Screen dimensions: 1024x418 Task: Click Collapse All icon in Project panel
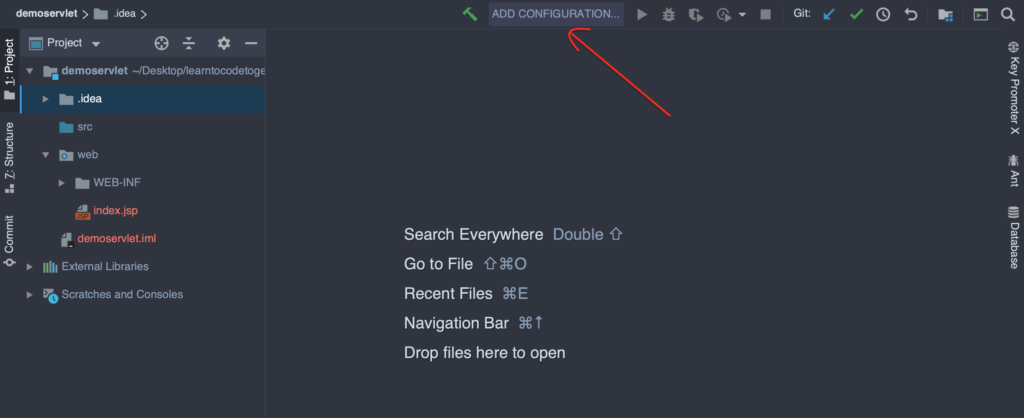click(x=189, y=44)
